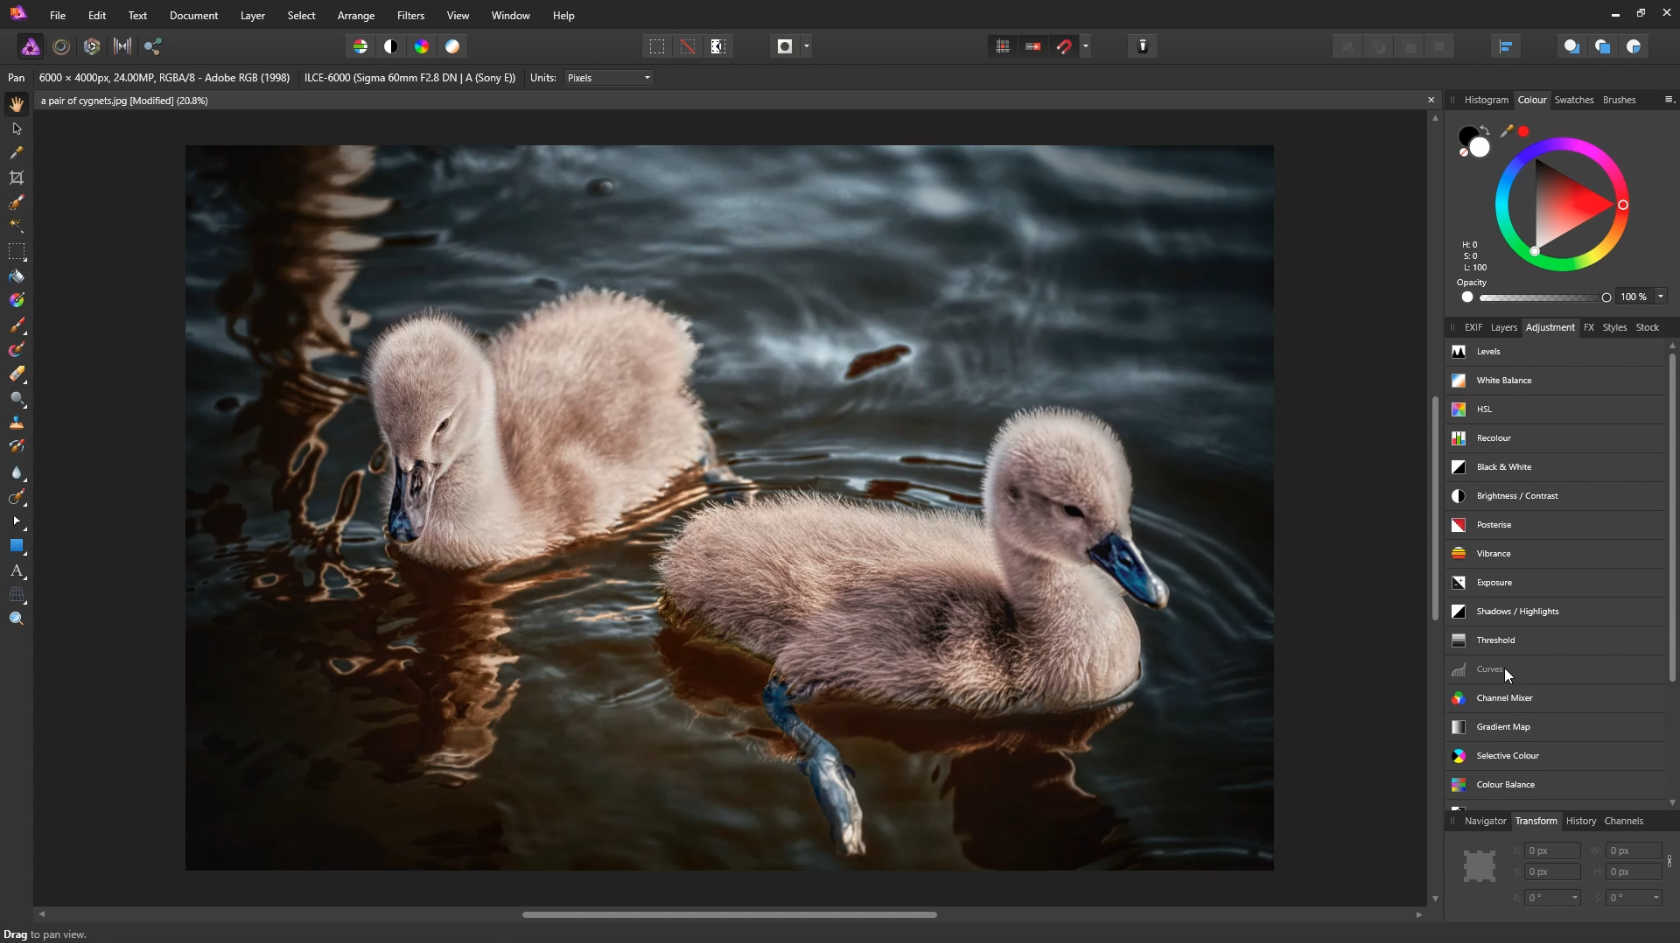Open the Units dropdown showing Pixels
This screenshot has width=1680, height=943.
609,78
